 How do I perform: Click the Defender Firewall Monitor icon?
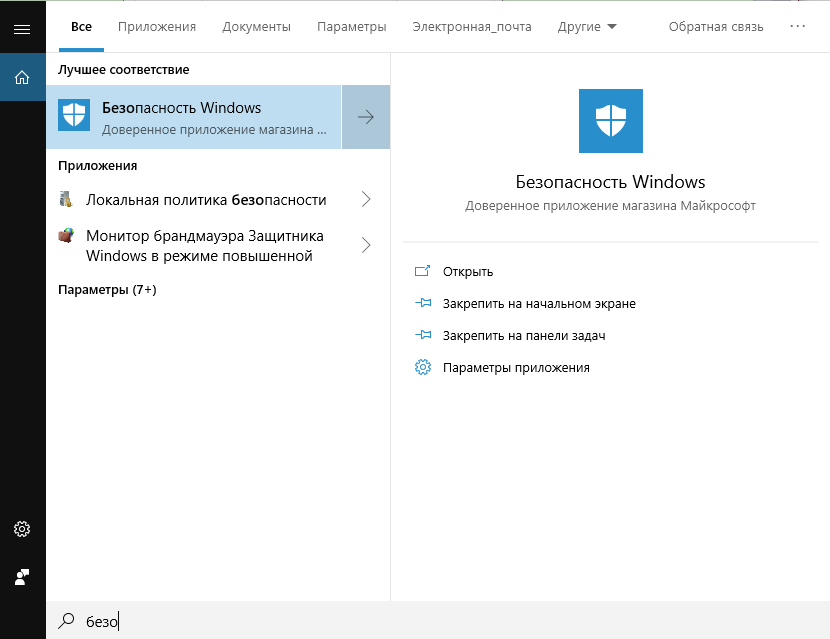coord(66,236)
